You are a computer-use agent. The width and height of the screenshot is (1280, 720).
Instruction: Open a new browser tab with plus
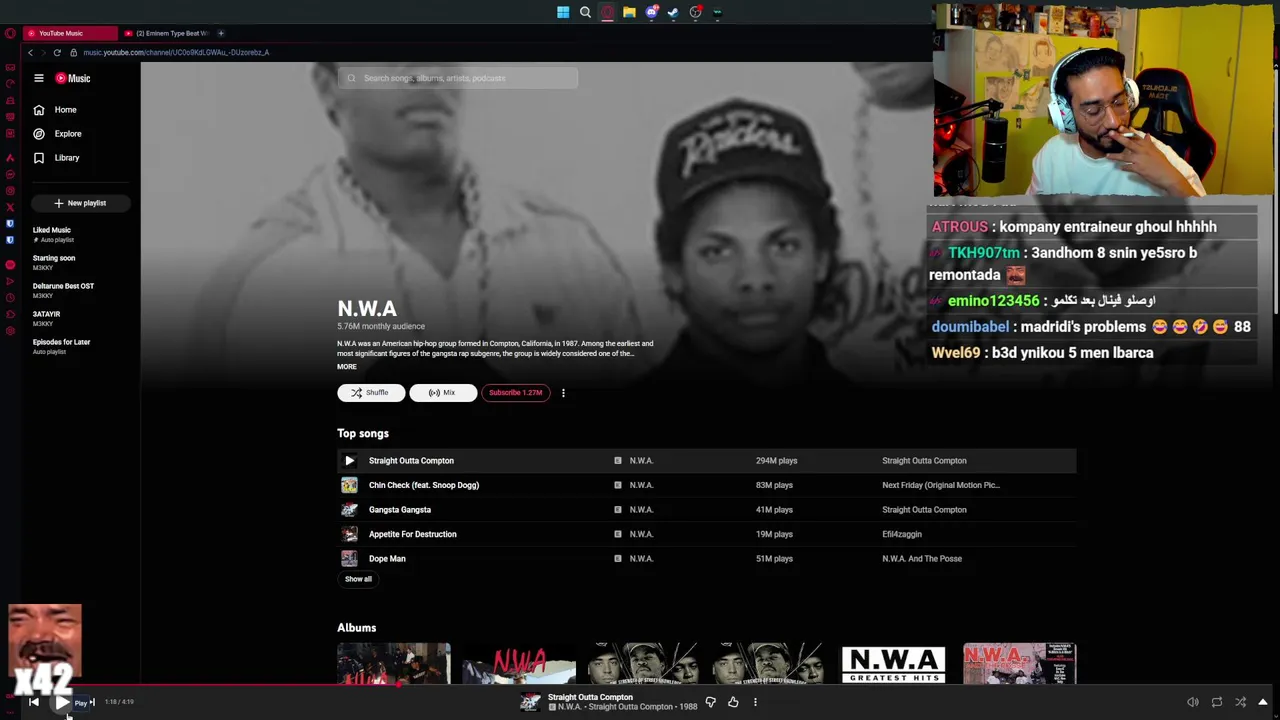[221, 33]
